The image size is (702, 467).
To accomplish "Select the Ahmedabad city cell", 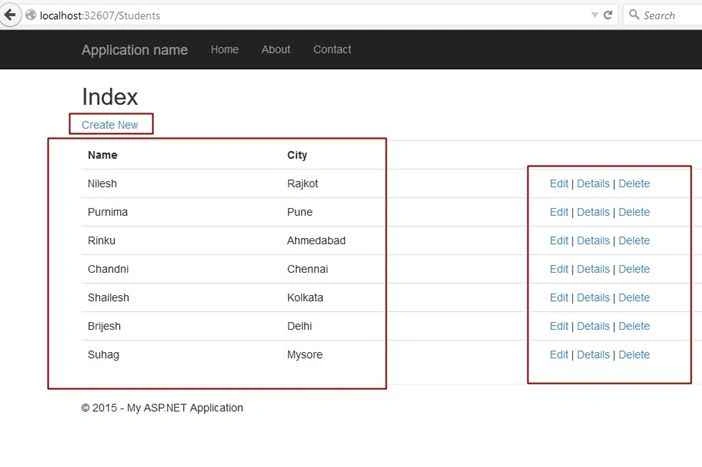I will click(x=316, y=241).
